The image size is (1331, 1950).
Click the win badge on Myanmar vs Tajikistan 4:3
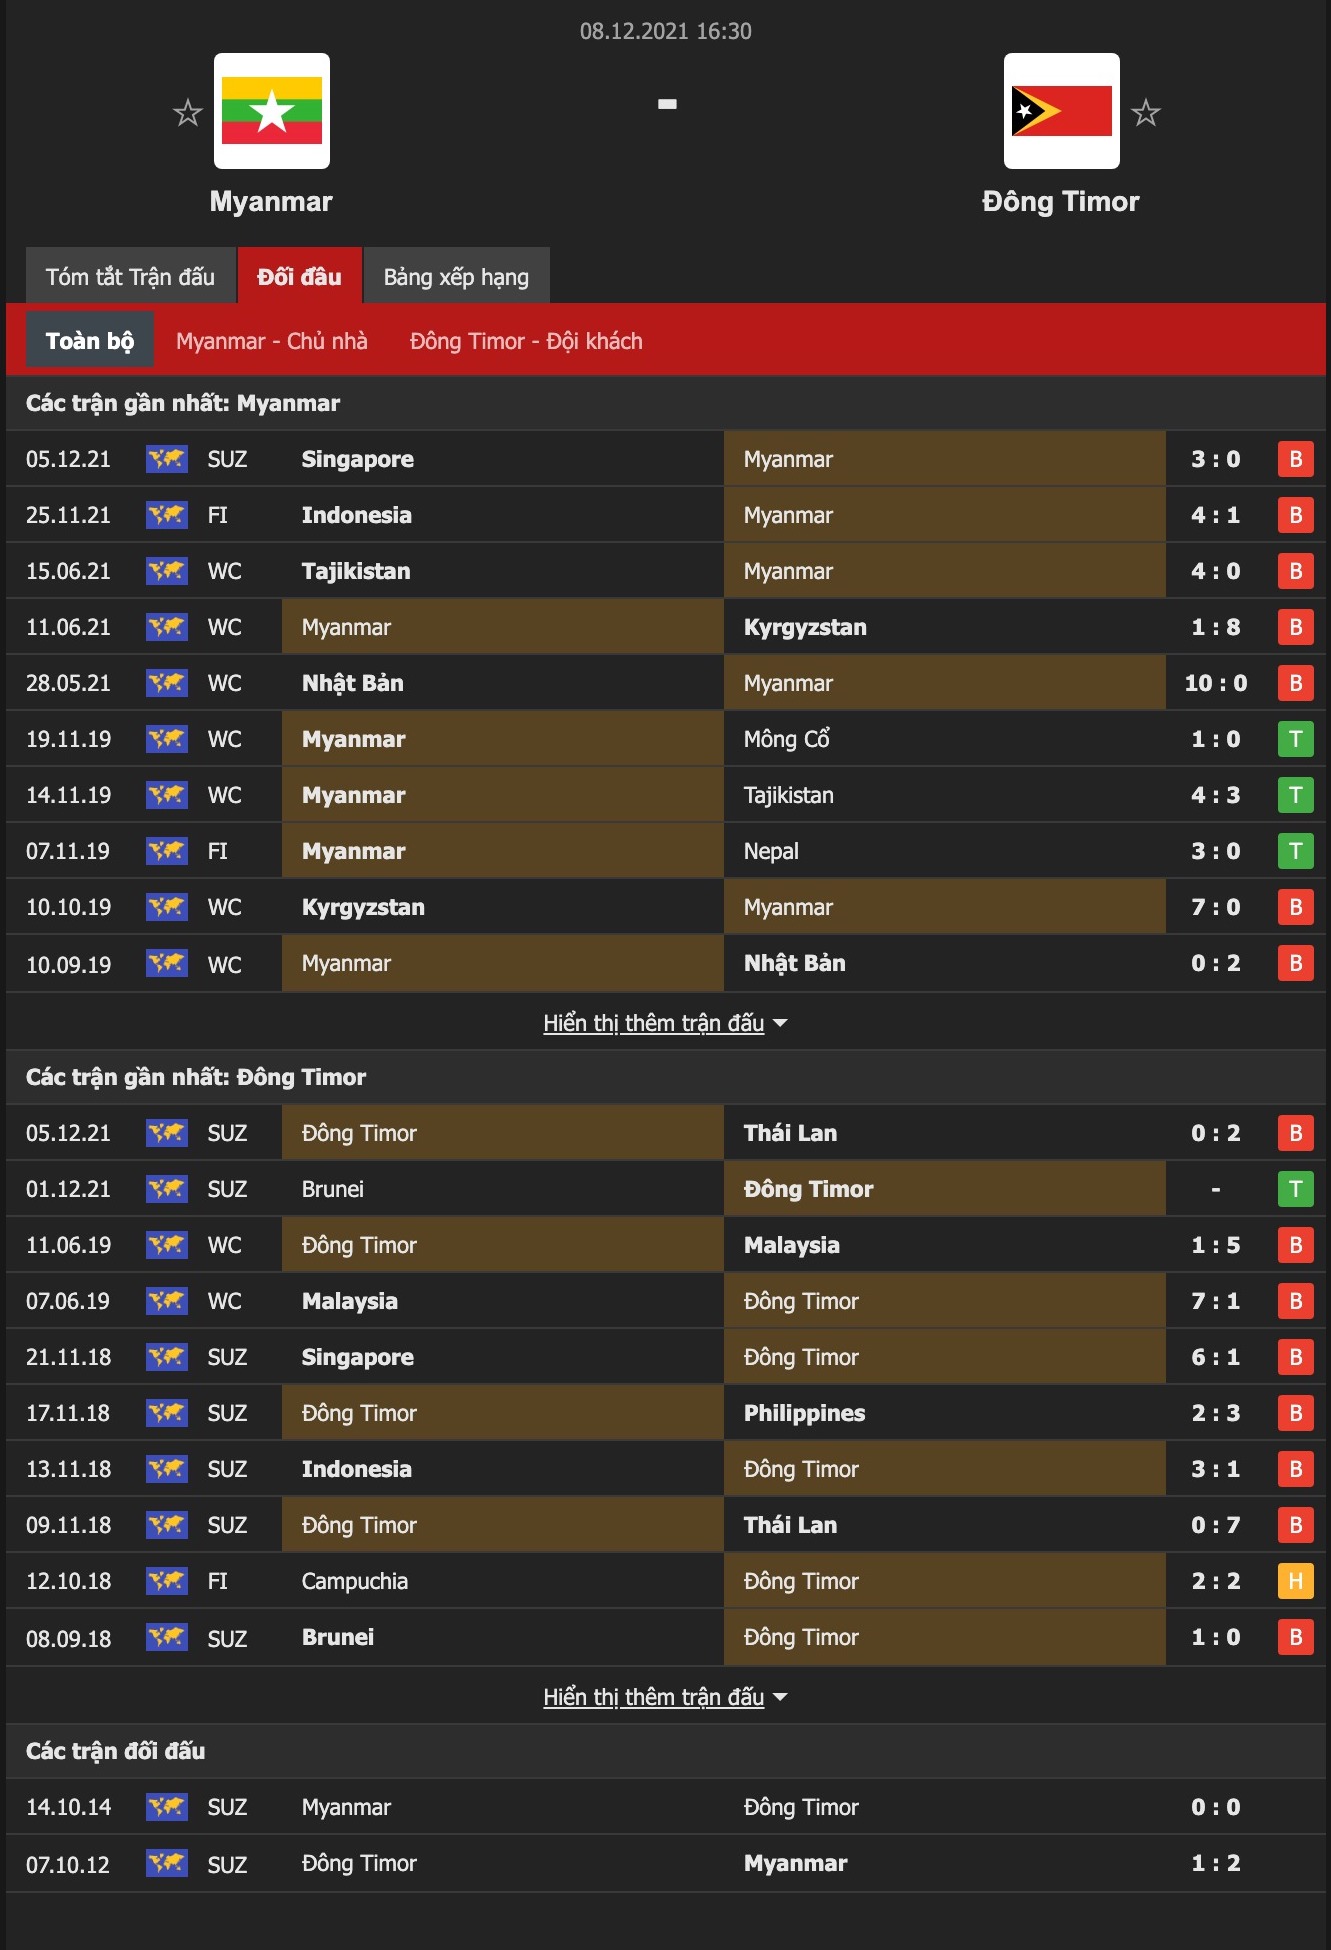[x=1295, y=795]
